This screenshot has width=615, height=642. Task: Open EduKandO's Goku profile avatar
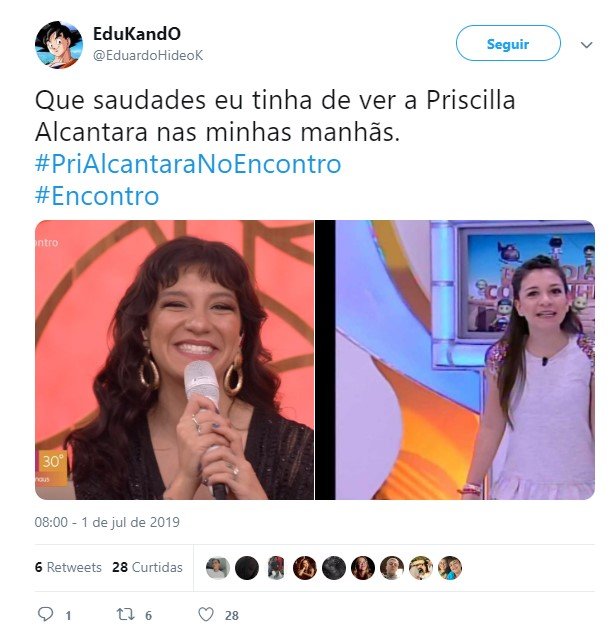tap(59, 45)
